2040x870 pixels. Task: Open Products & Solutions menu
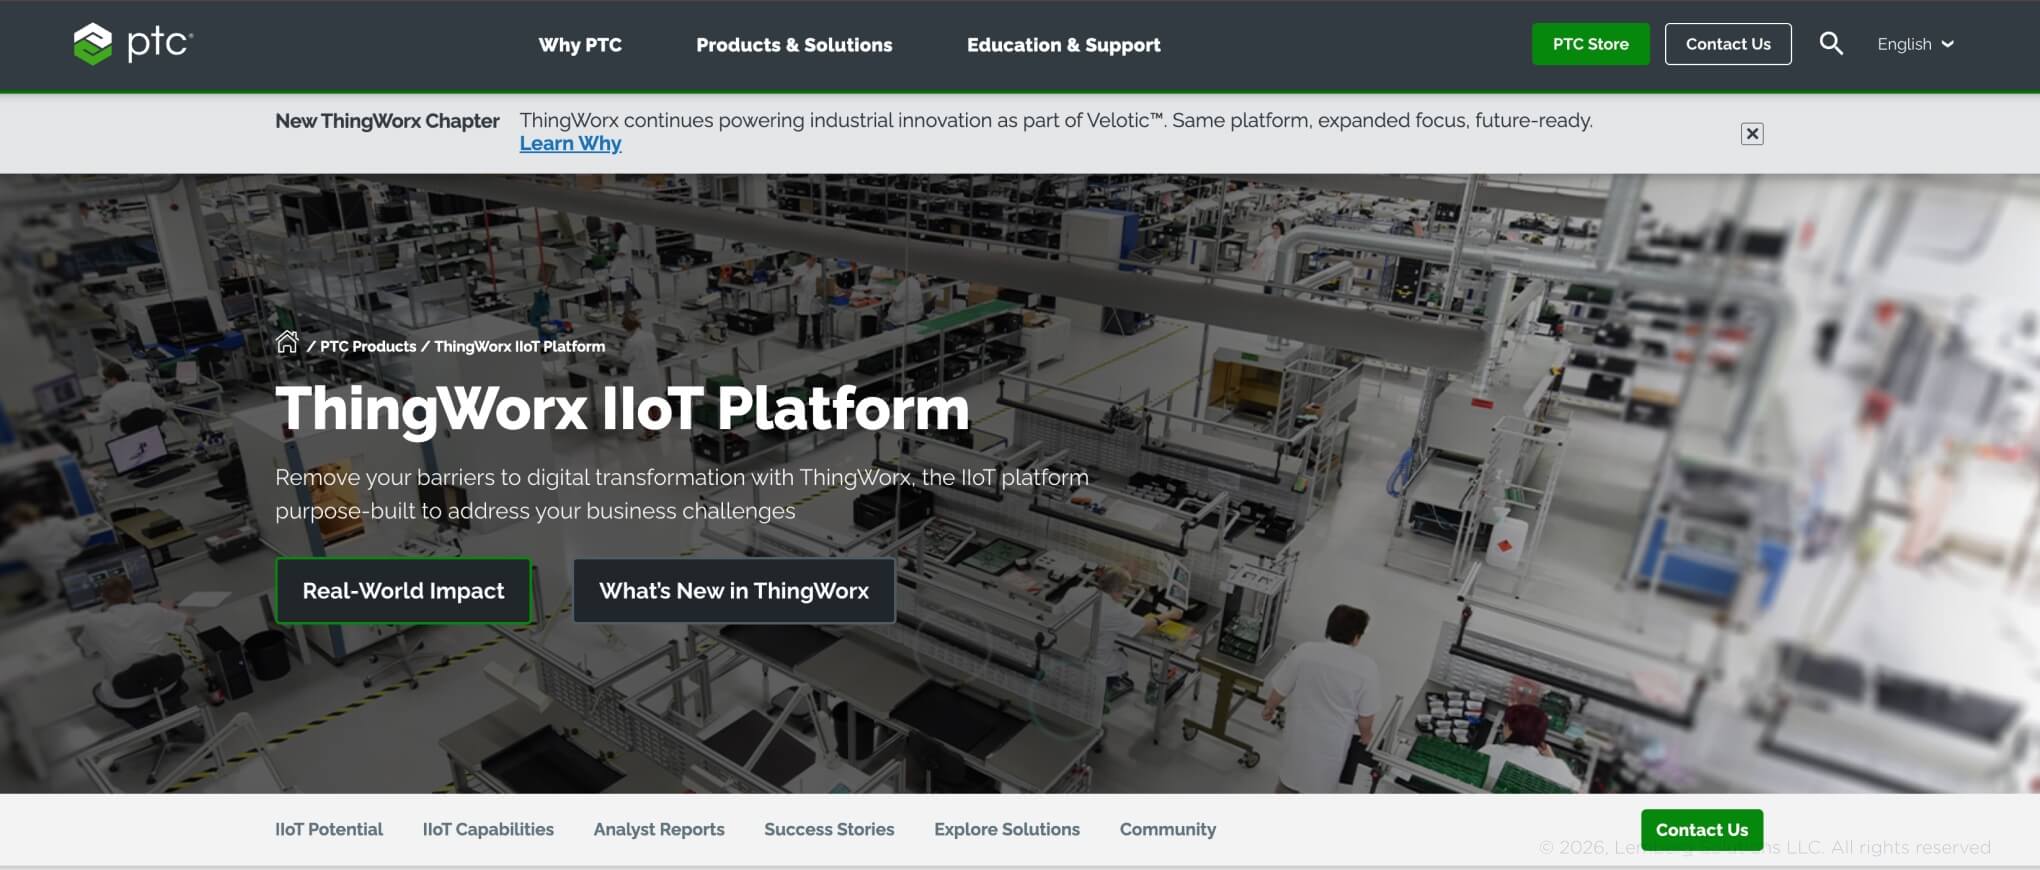point(794,45)
